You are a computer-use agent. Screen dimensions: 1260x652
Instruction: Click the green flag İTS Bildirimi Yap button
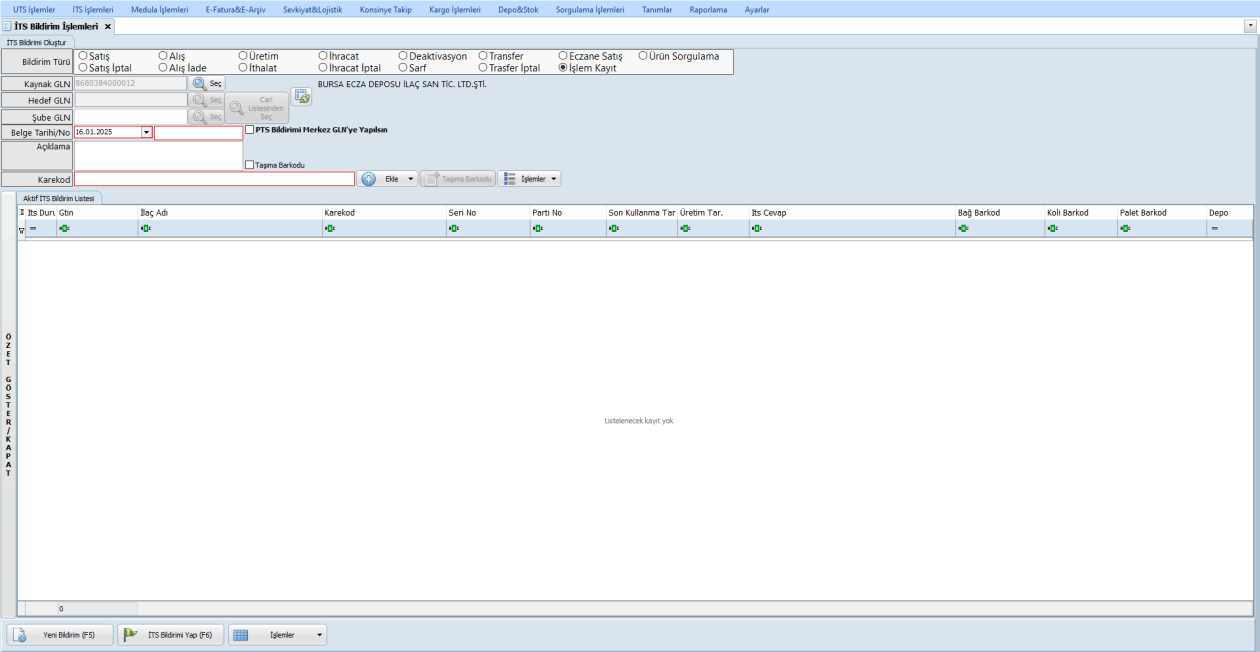point(131,635)
